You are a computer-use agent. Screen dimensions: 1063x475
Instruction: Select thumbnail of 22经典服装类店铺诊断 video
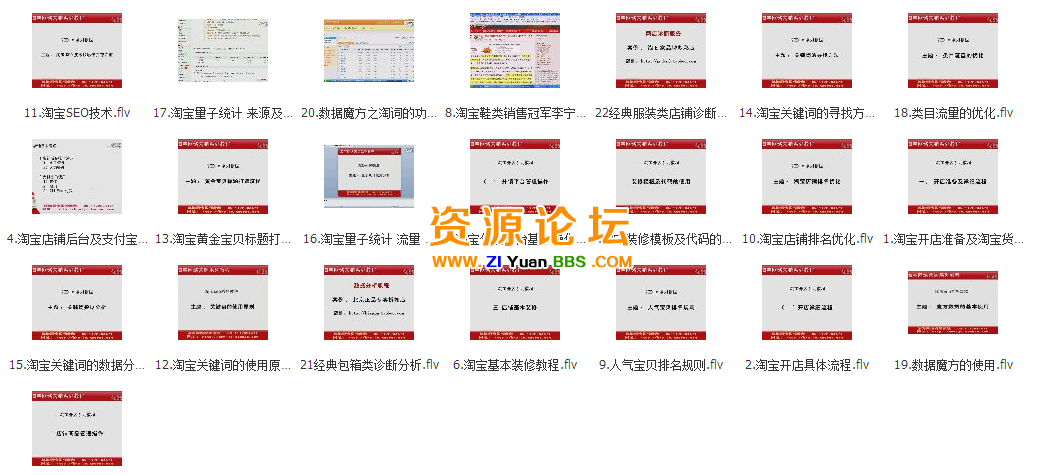click(661, 50)
